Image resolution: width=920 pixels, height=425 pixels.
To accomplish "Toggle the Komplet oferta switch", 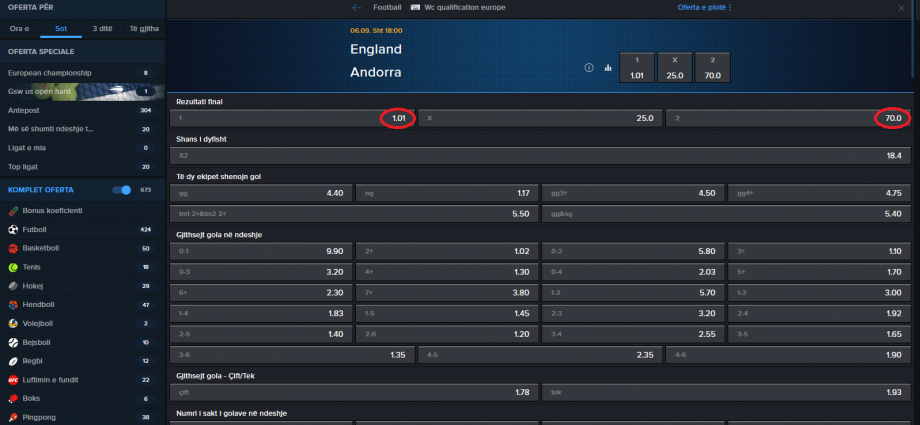I will [121, 190].
